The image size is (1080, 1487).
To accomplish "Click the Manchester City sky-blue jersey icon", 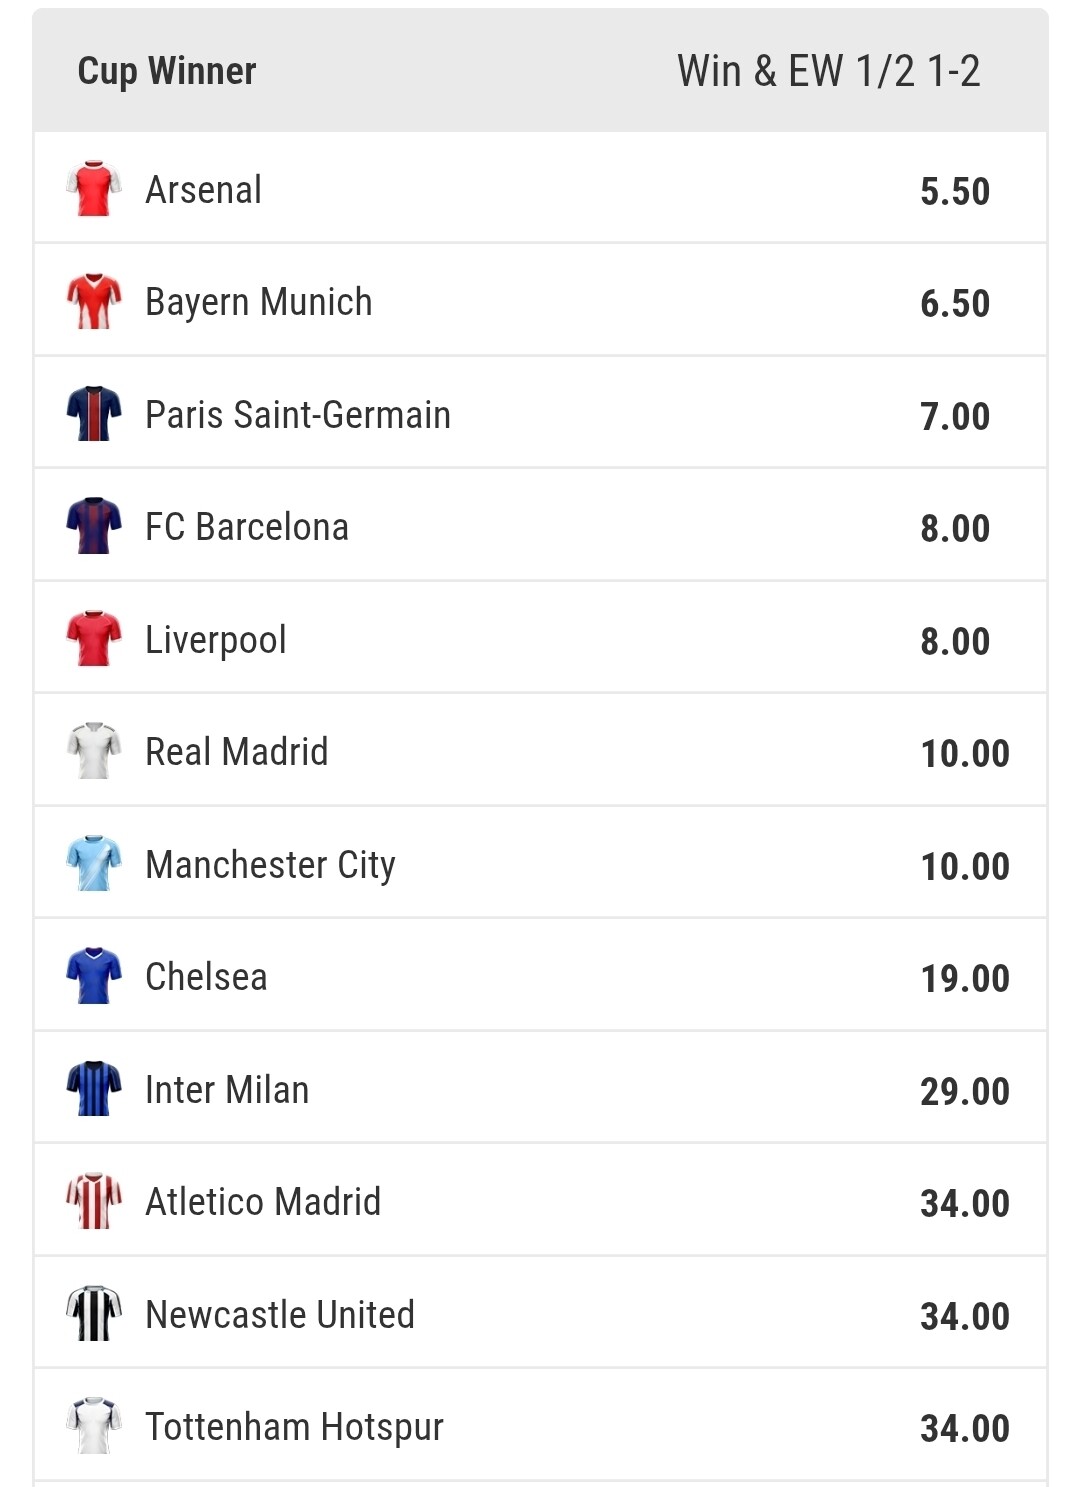I will 94,864.
